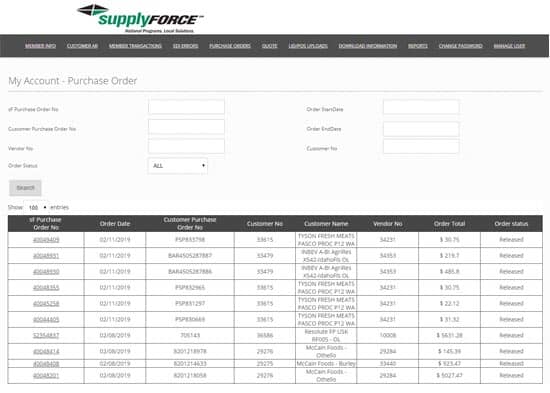The height and width of the screenshot is (393, 550).
Task: Sort table by Order Date header
Action: (x=115, y=224)
